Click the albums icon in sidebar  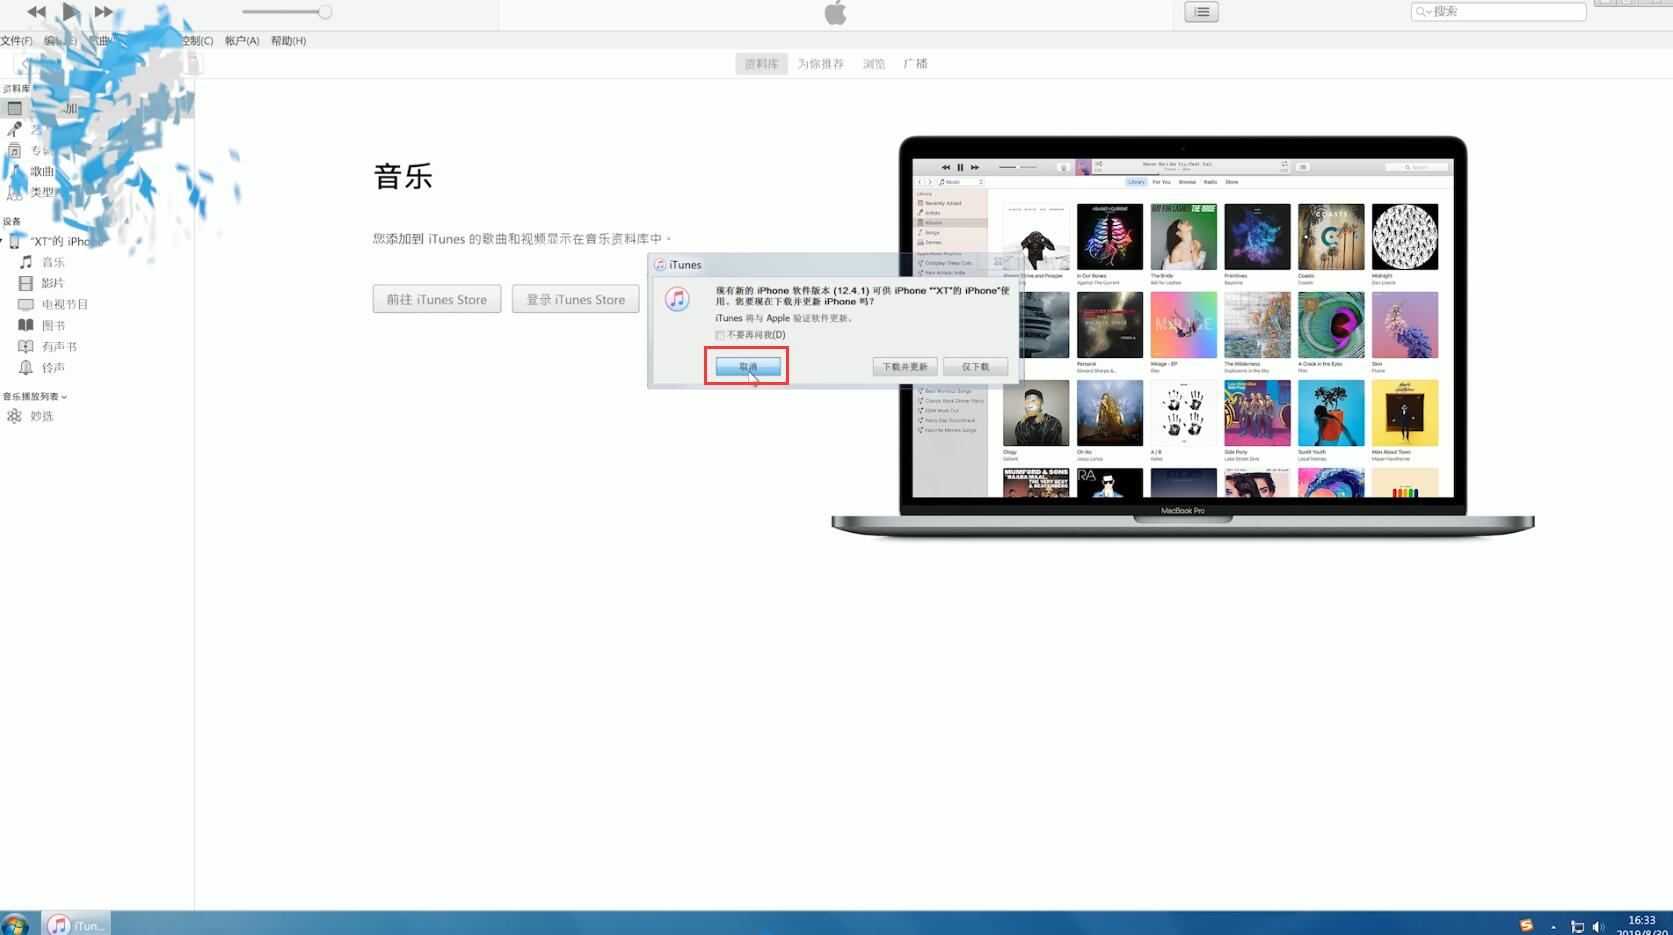[14, 150]
